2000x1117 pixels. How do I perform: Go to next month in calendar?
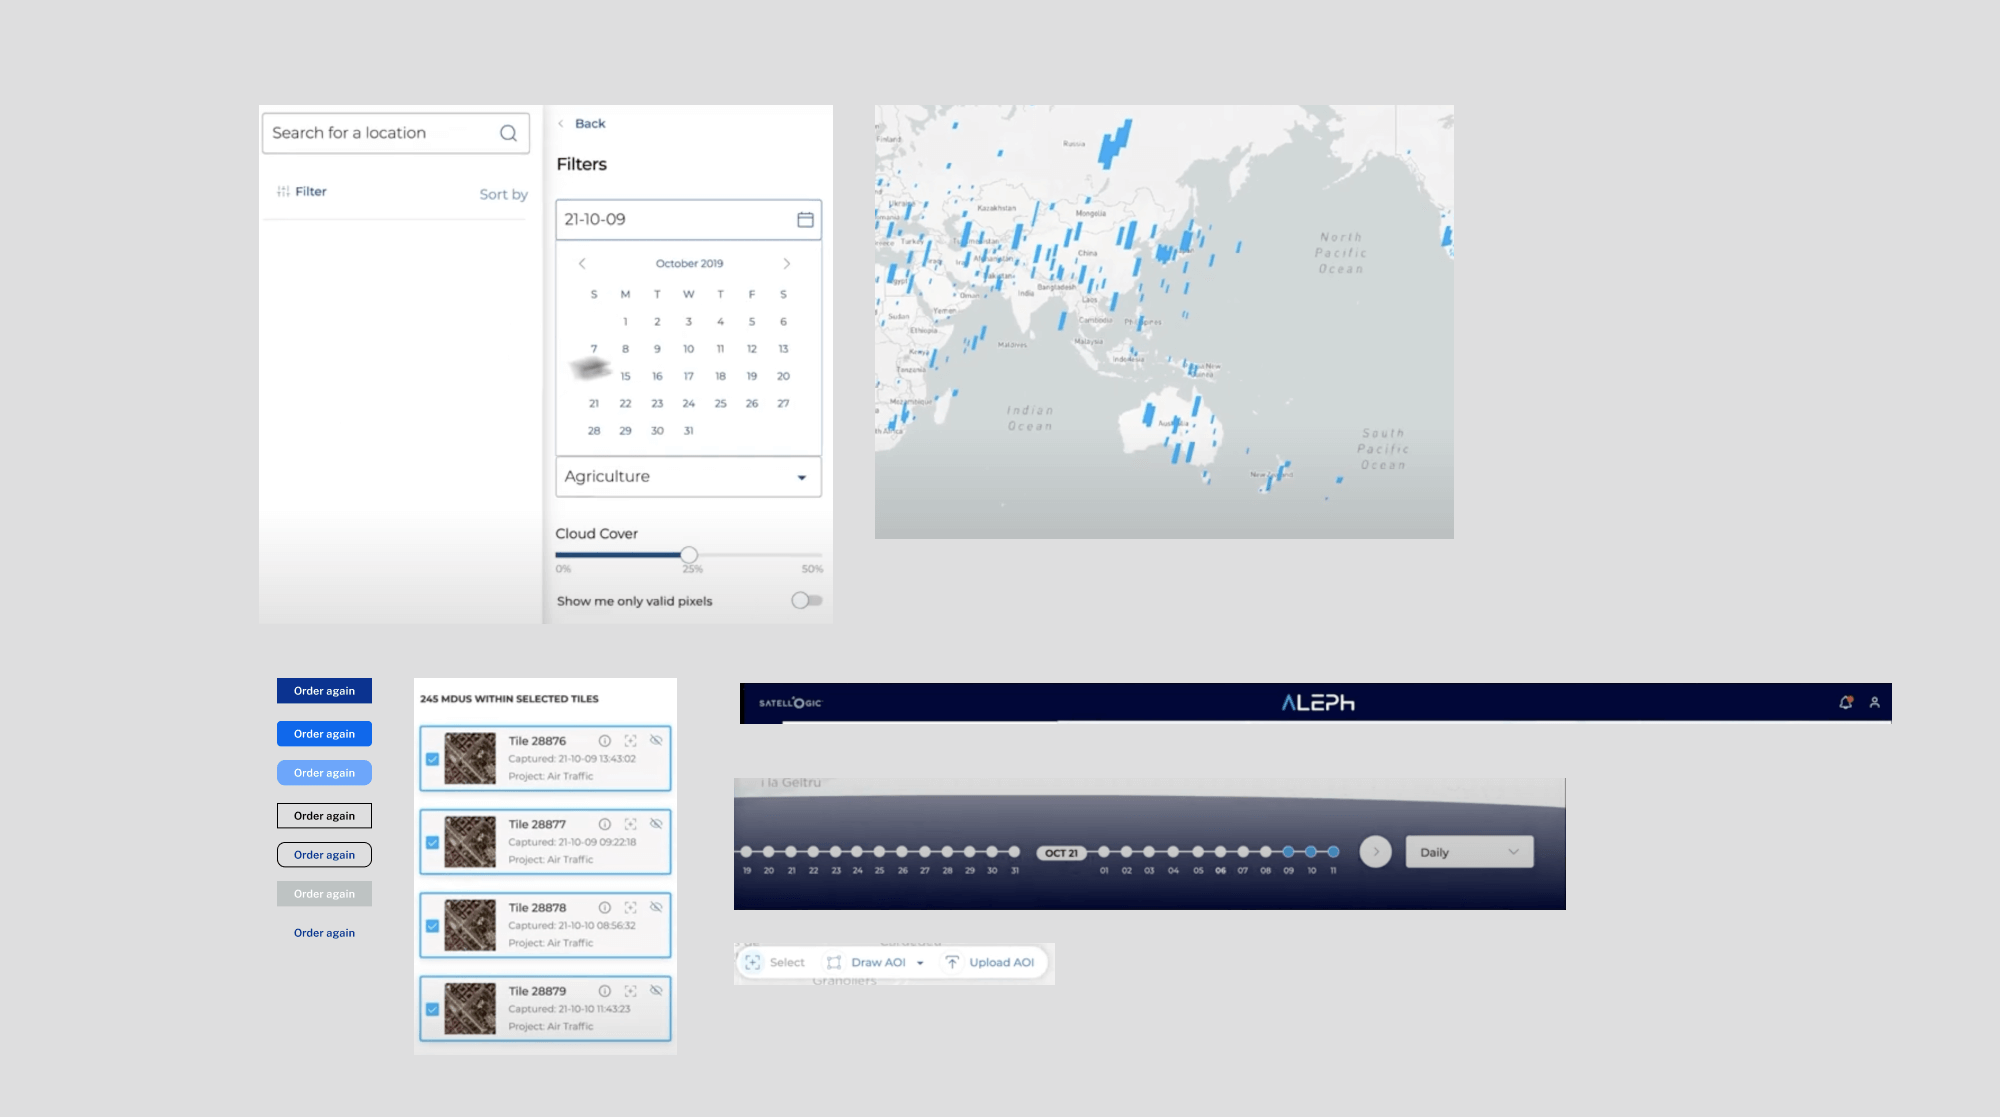[x=787, y=264]
